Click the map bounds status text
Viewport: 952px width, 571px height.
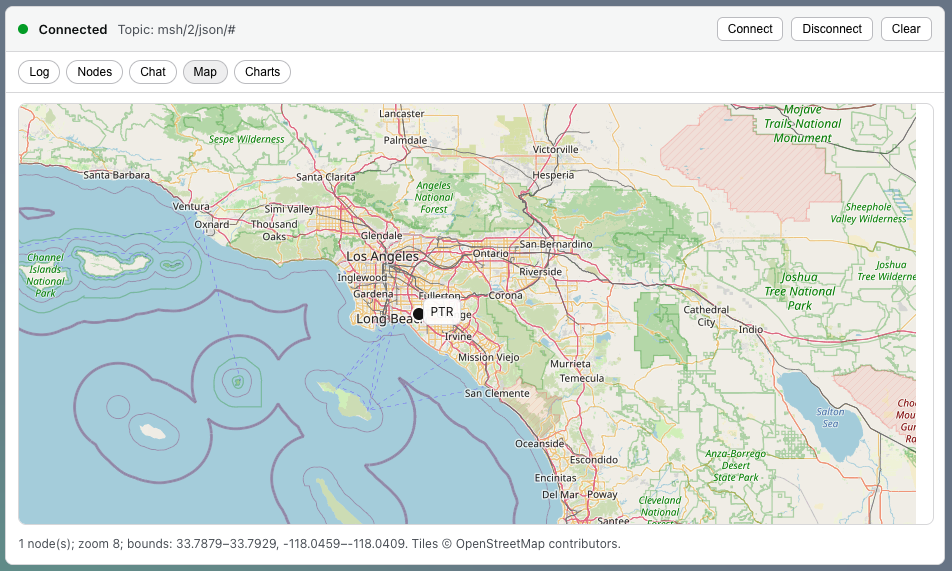[x=319, y=544]
